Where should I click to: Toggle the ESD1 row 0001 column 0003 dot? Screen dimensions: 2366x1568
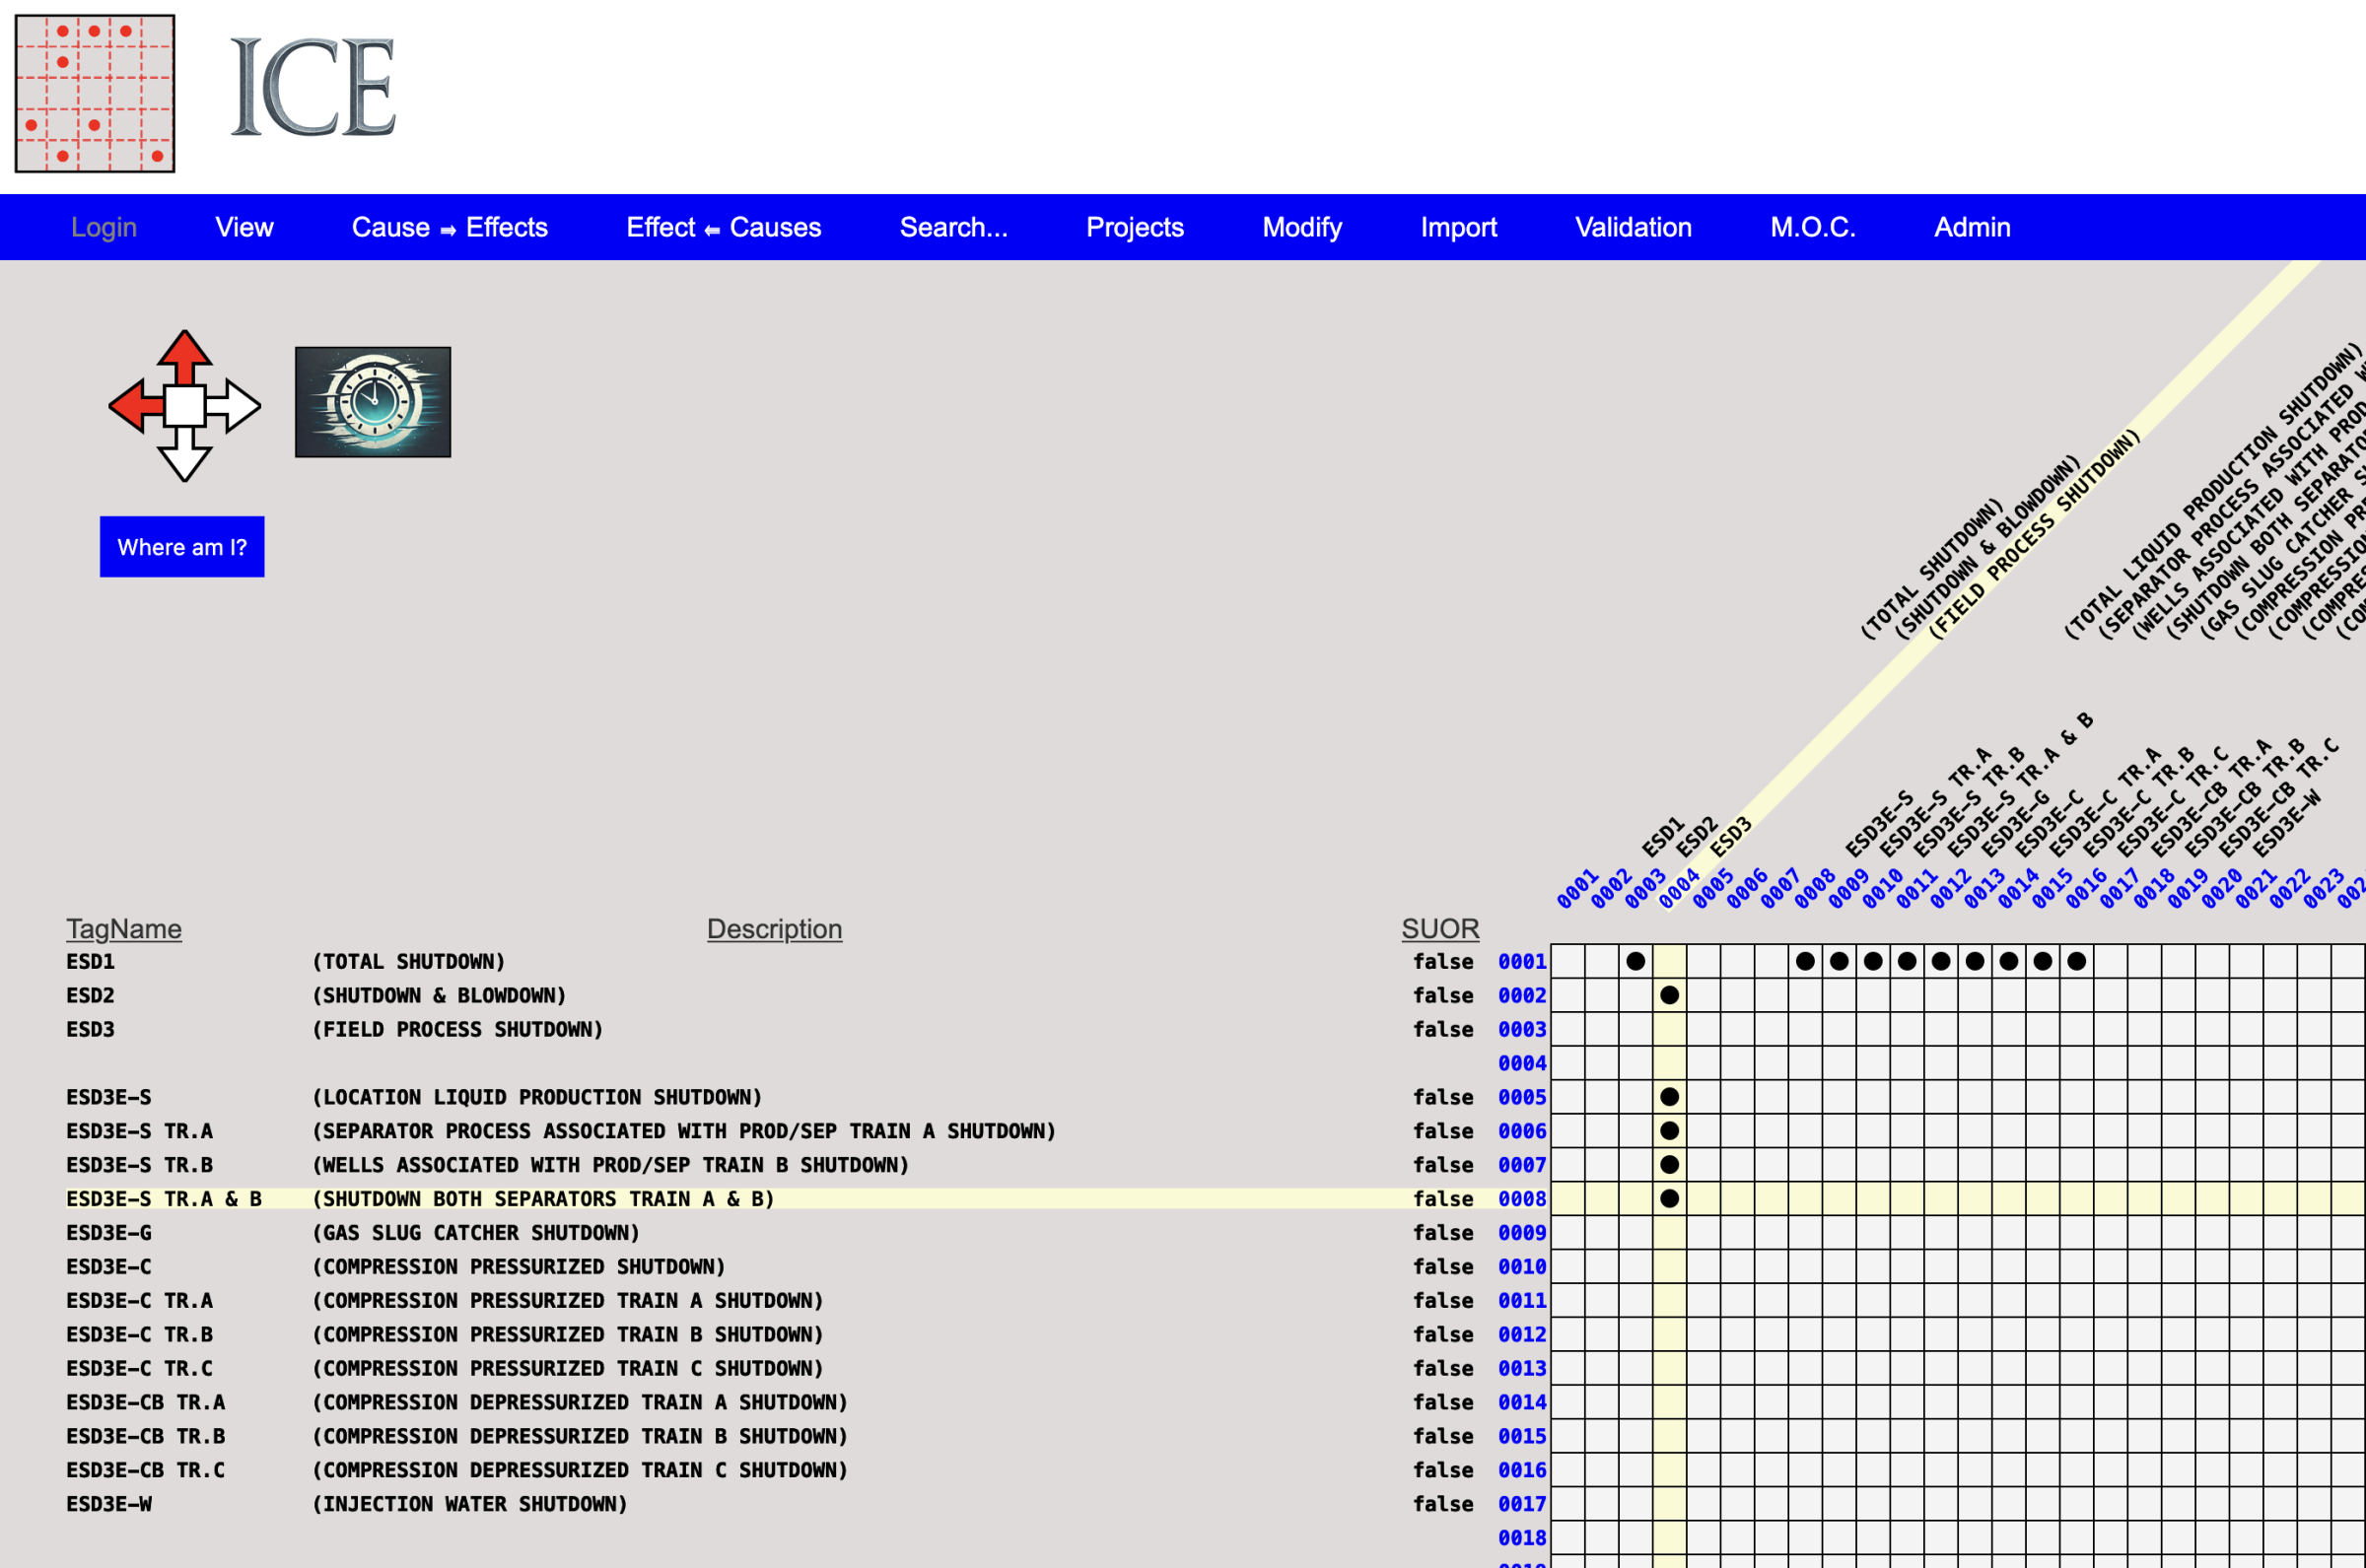[1635, 961]
